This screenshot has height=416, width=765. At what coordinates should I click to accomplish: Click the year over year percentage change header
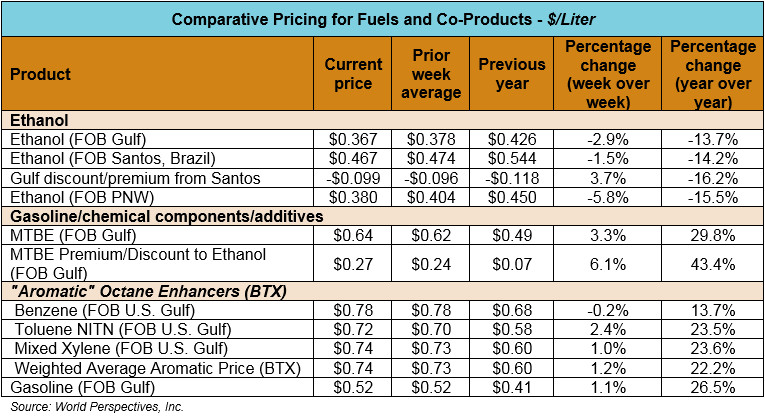pyautogui.click(x=711, y=74)
